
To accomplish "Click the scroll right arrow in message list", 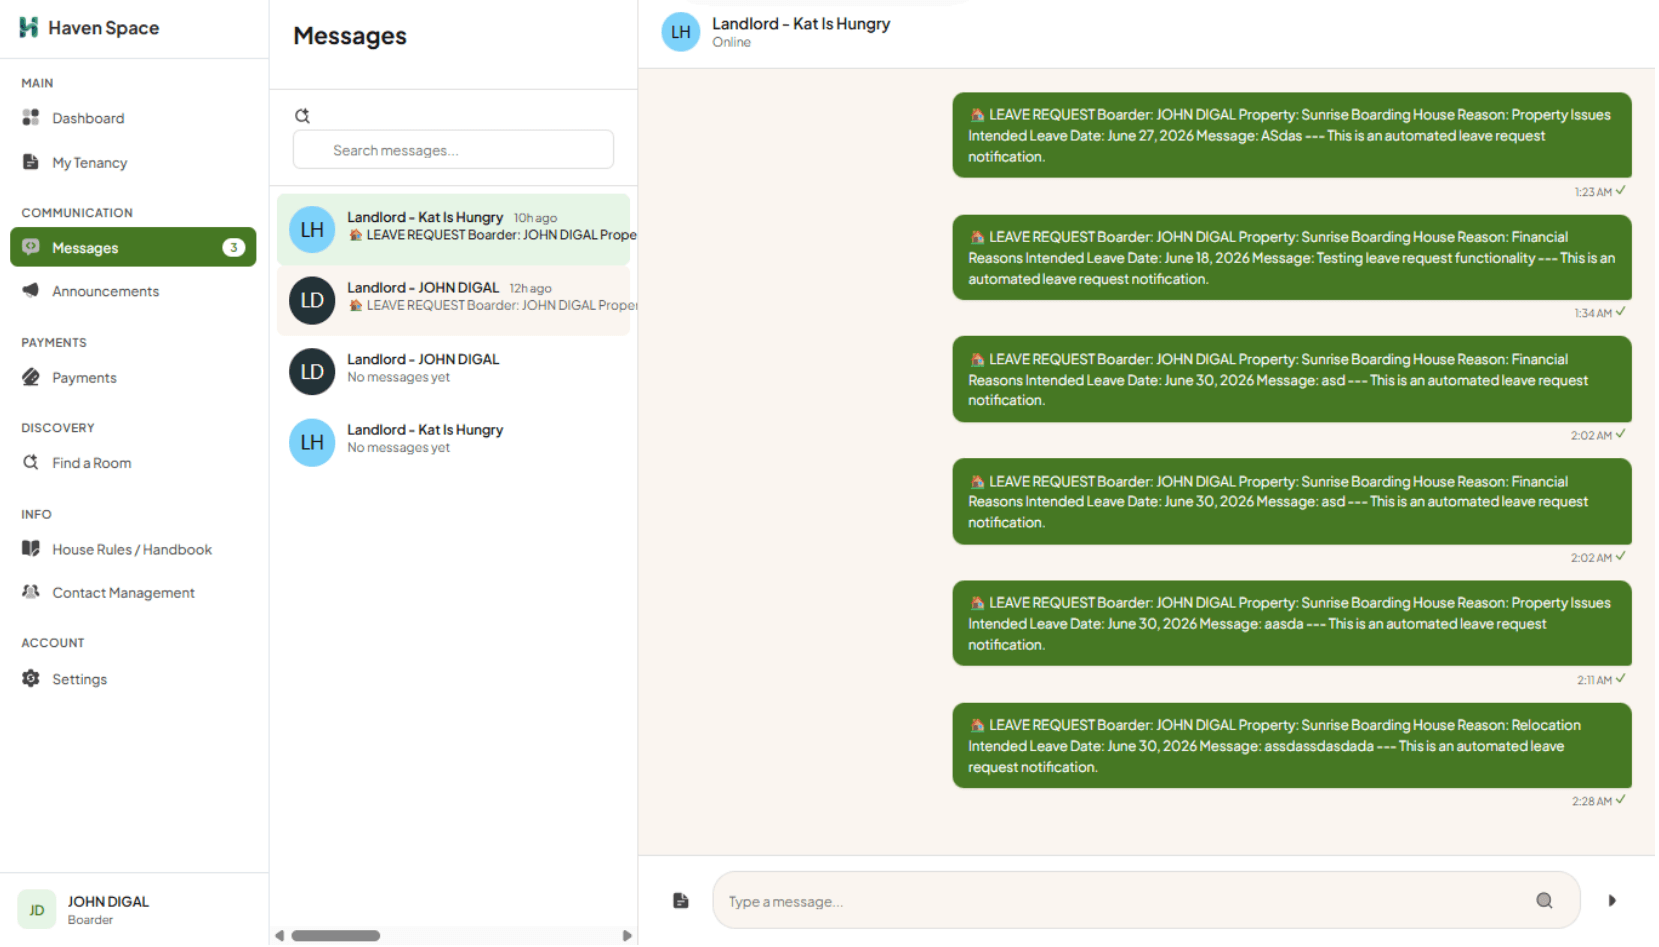I will [627, 936].
